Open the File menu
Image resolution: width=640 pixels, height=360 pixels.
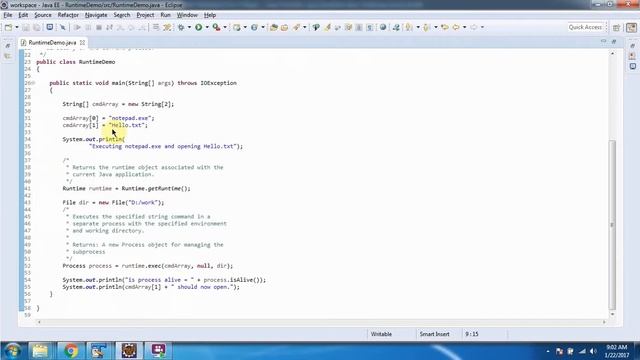pos(8,15)
